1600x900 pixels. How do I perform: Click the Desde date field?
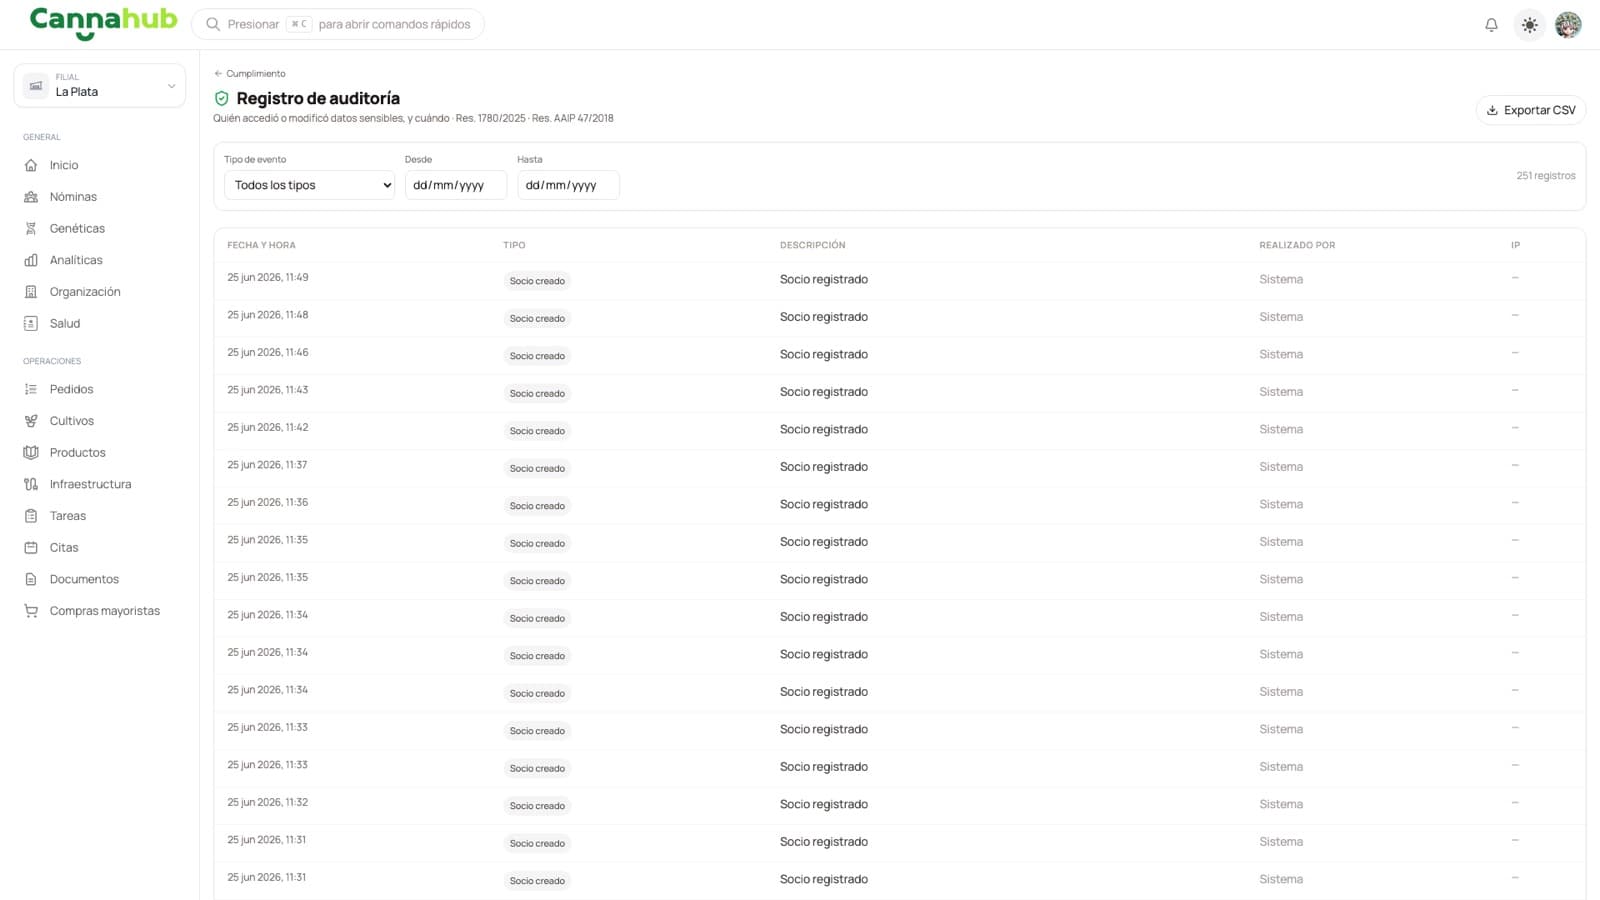(456, 185)
